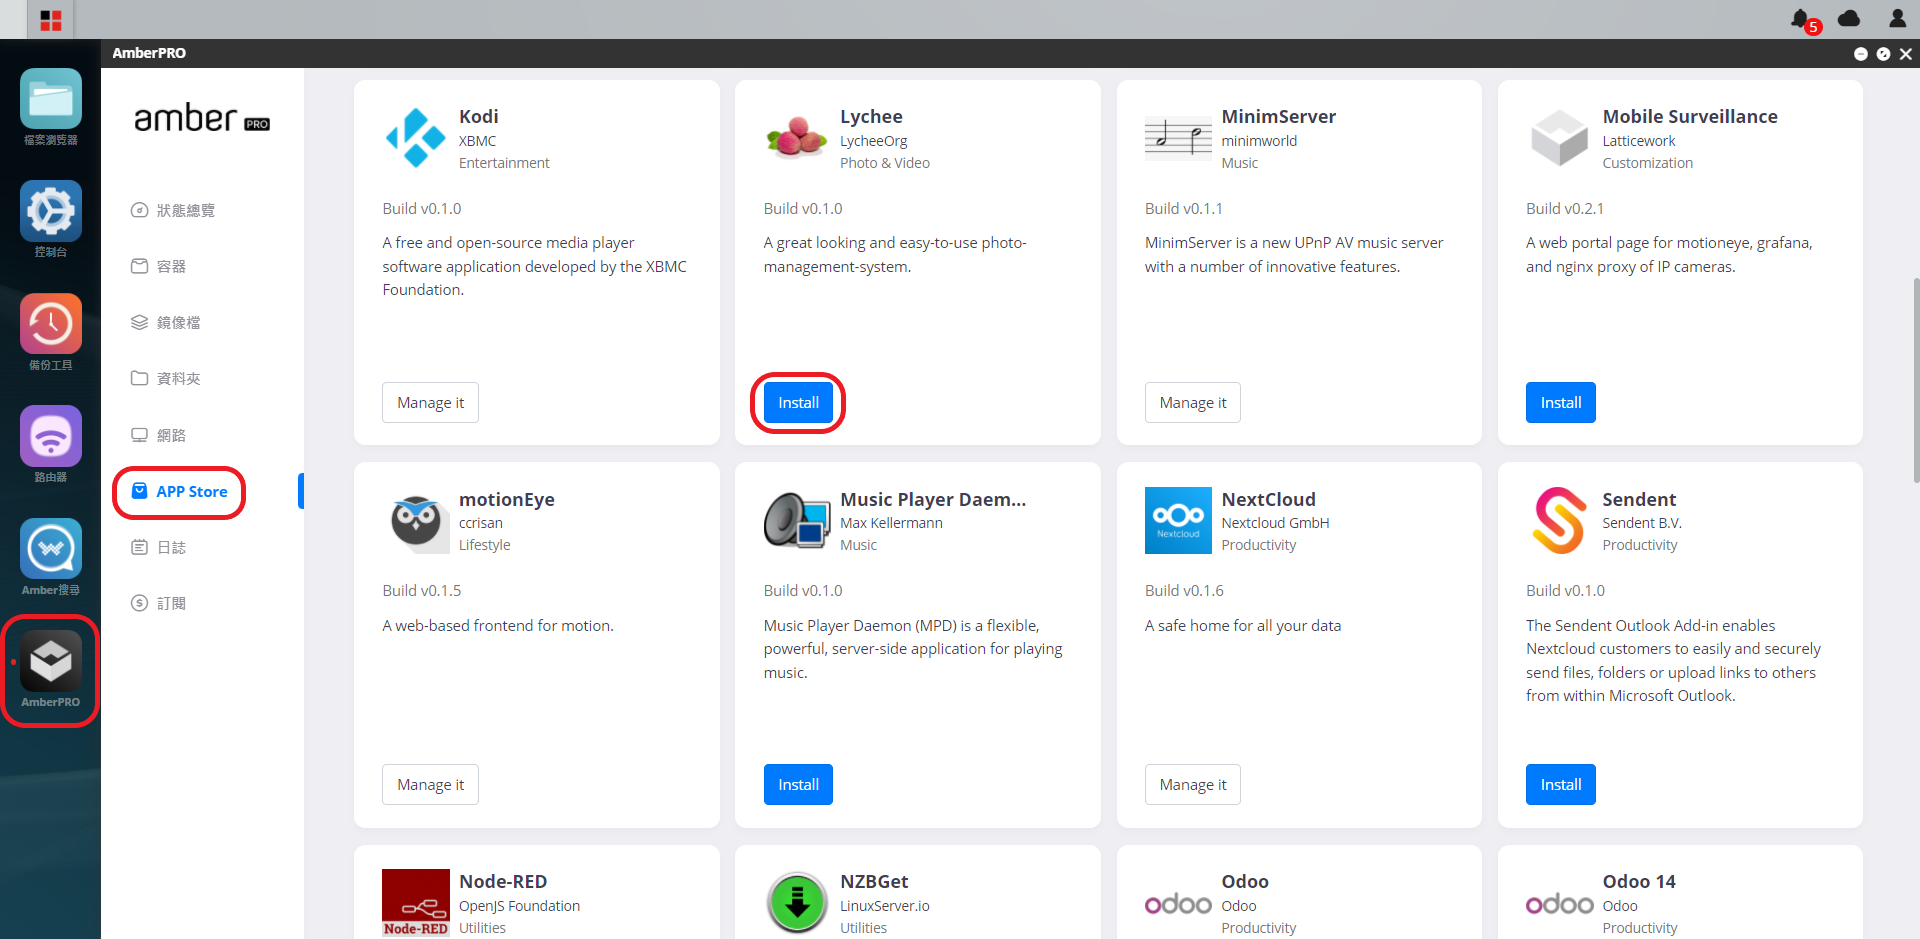
Task: Click the Mobile Surveillance cube logo
Action: [x=1559, y=138]
